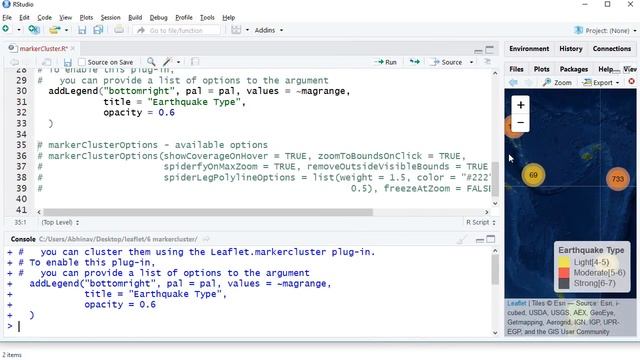This screenshot has height=360, width=640.
Task: Click the Zoom button in viewer toolbar
Action: point(558,82)
